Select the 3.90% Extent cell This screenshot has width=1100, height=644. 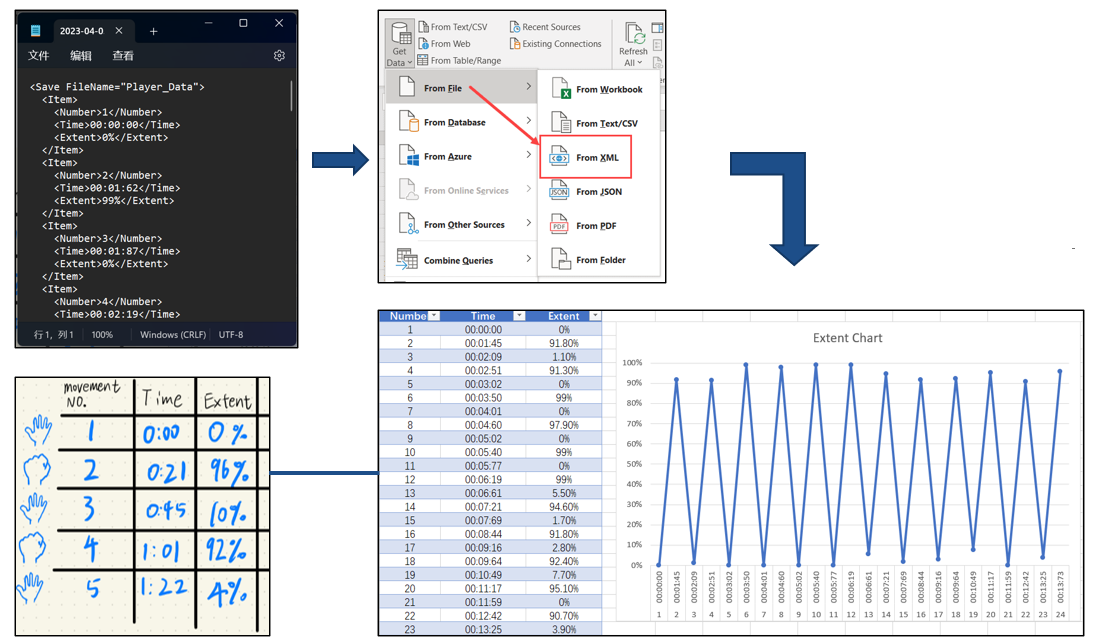coord(564,629)
